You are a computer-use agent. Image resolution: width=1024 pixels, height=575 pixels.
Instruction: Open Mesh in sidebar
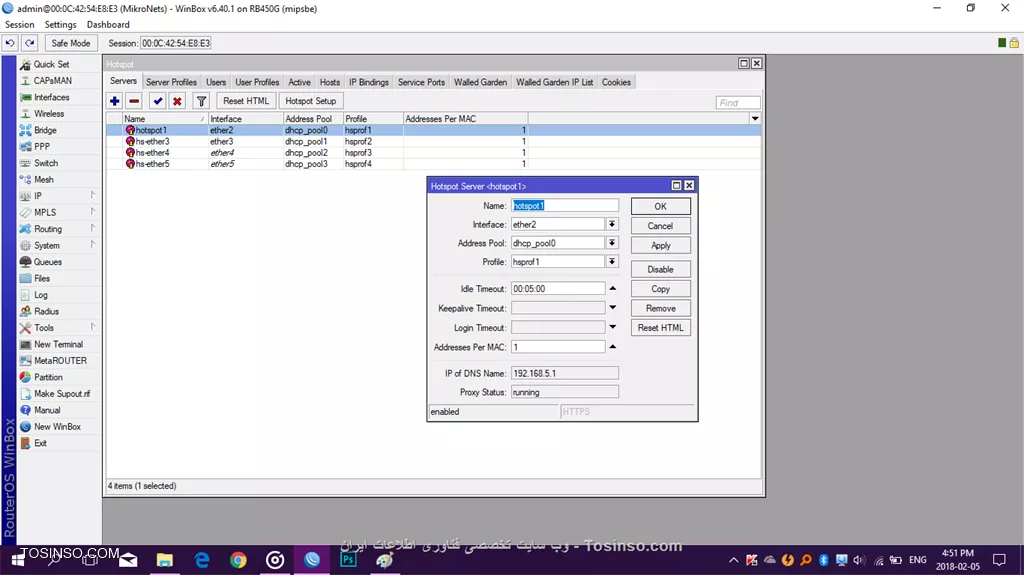coord(44,180)
